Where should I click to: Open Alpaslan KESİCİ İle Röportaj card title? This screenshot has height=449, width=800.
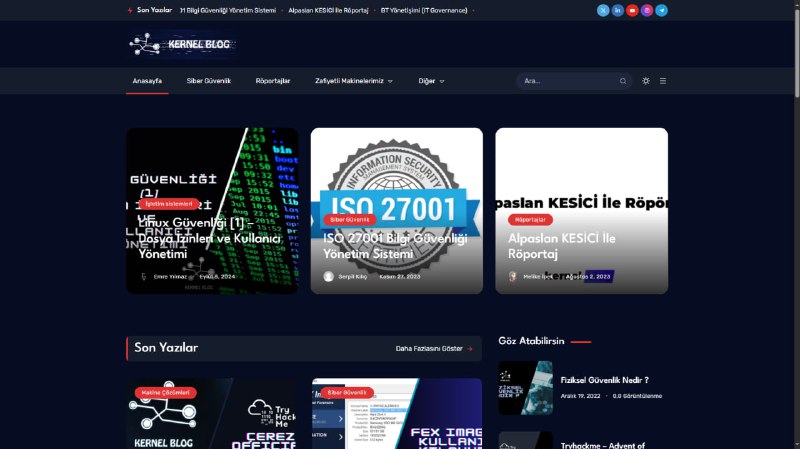point(562,246)
